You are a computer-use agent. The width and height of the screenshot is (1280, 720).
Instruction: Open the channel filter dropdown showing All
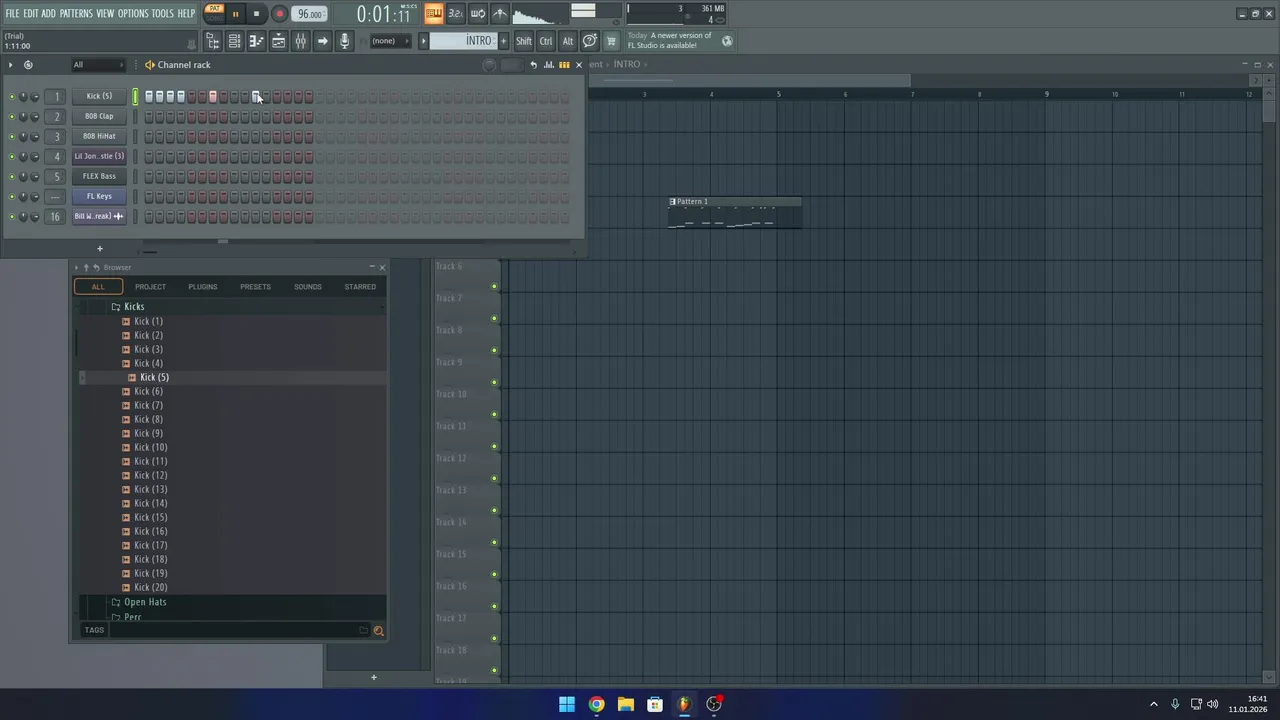tap(97, 65)
